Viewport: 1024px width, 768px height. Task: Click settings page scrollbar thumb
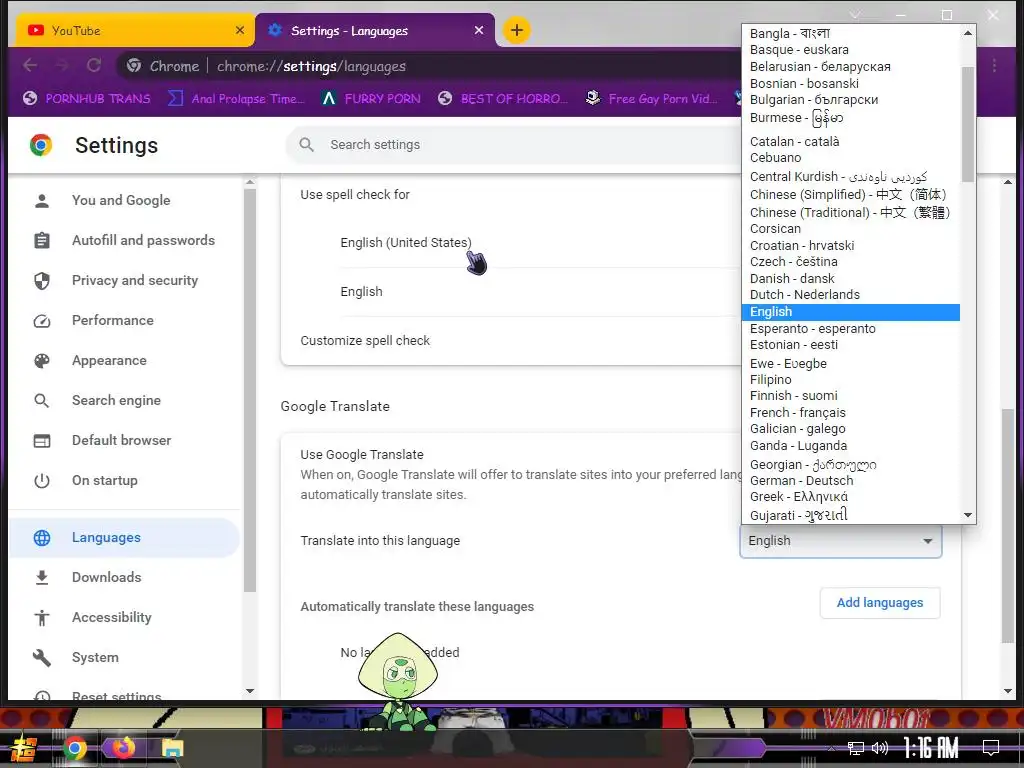1008,526
